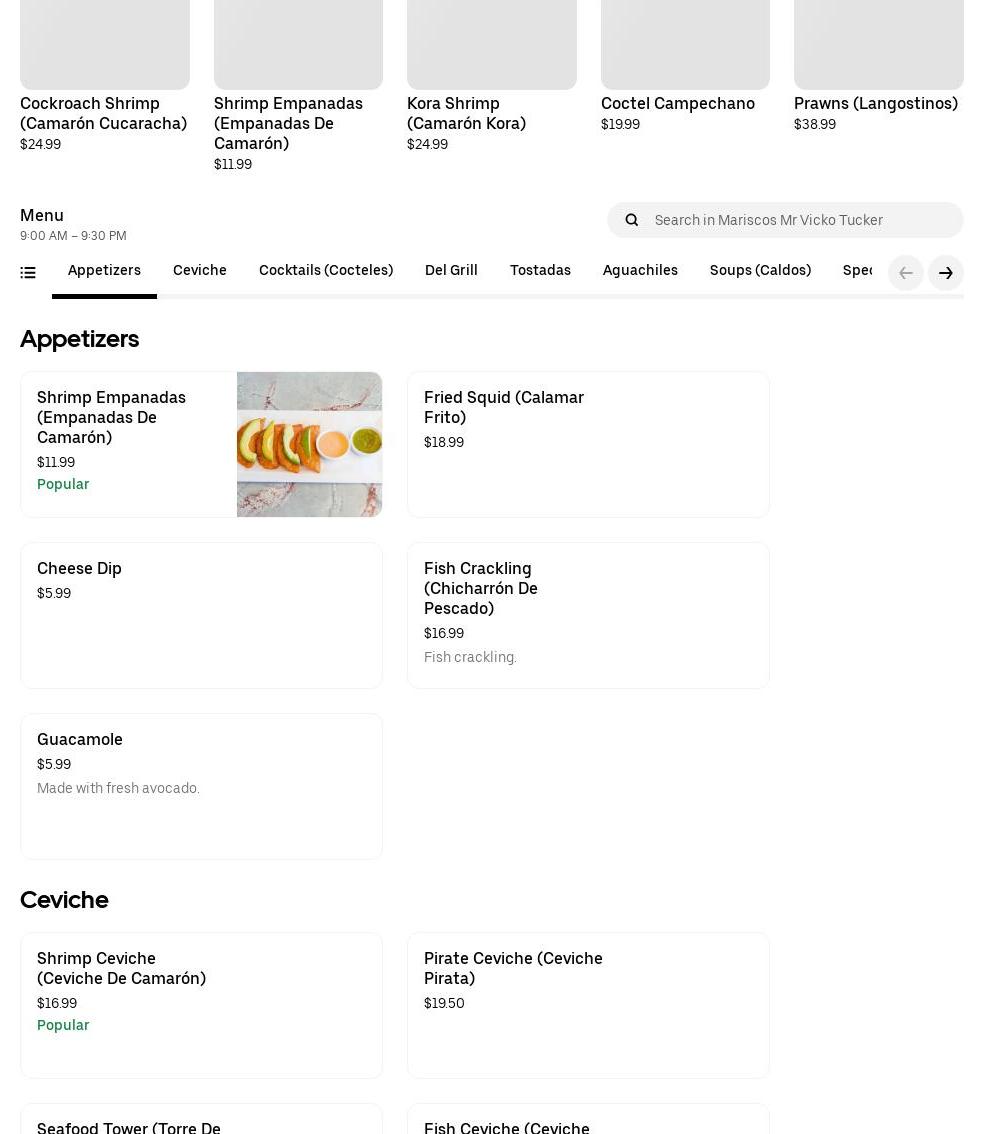Open the Shrimp Ceviche item card

[201, 1005]
